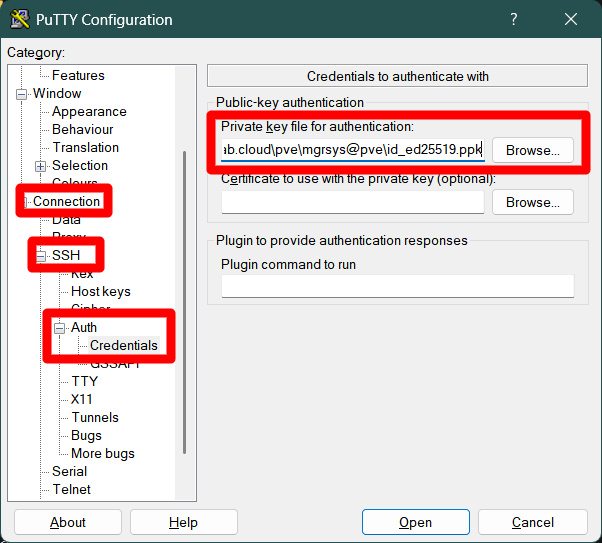Click the certificate file input field

point(352,202)
